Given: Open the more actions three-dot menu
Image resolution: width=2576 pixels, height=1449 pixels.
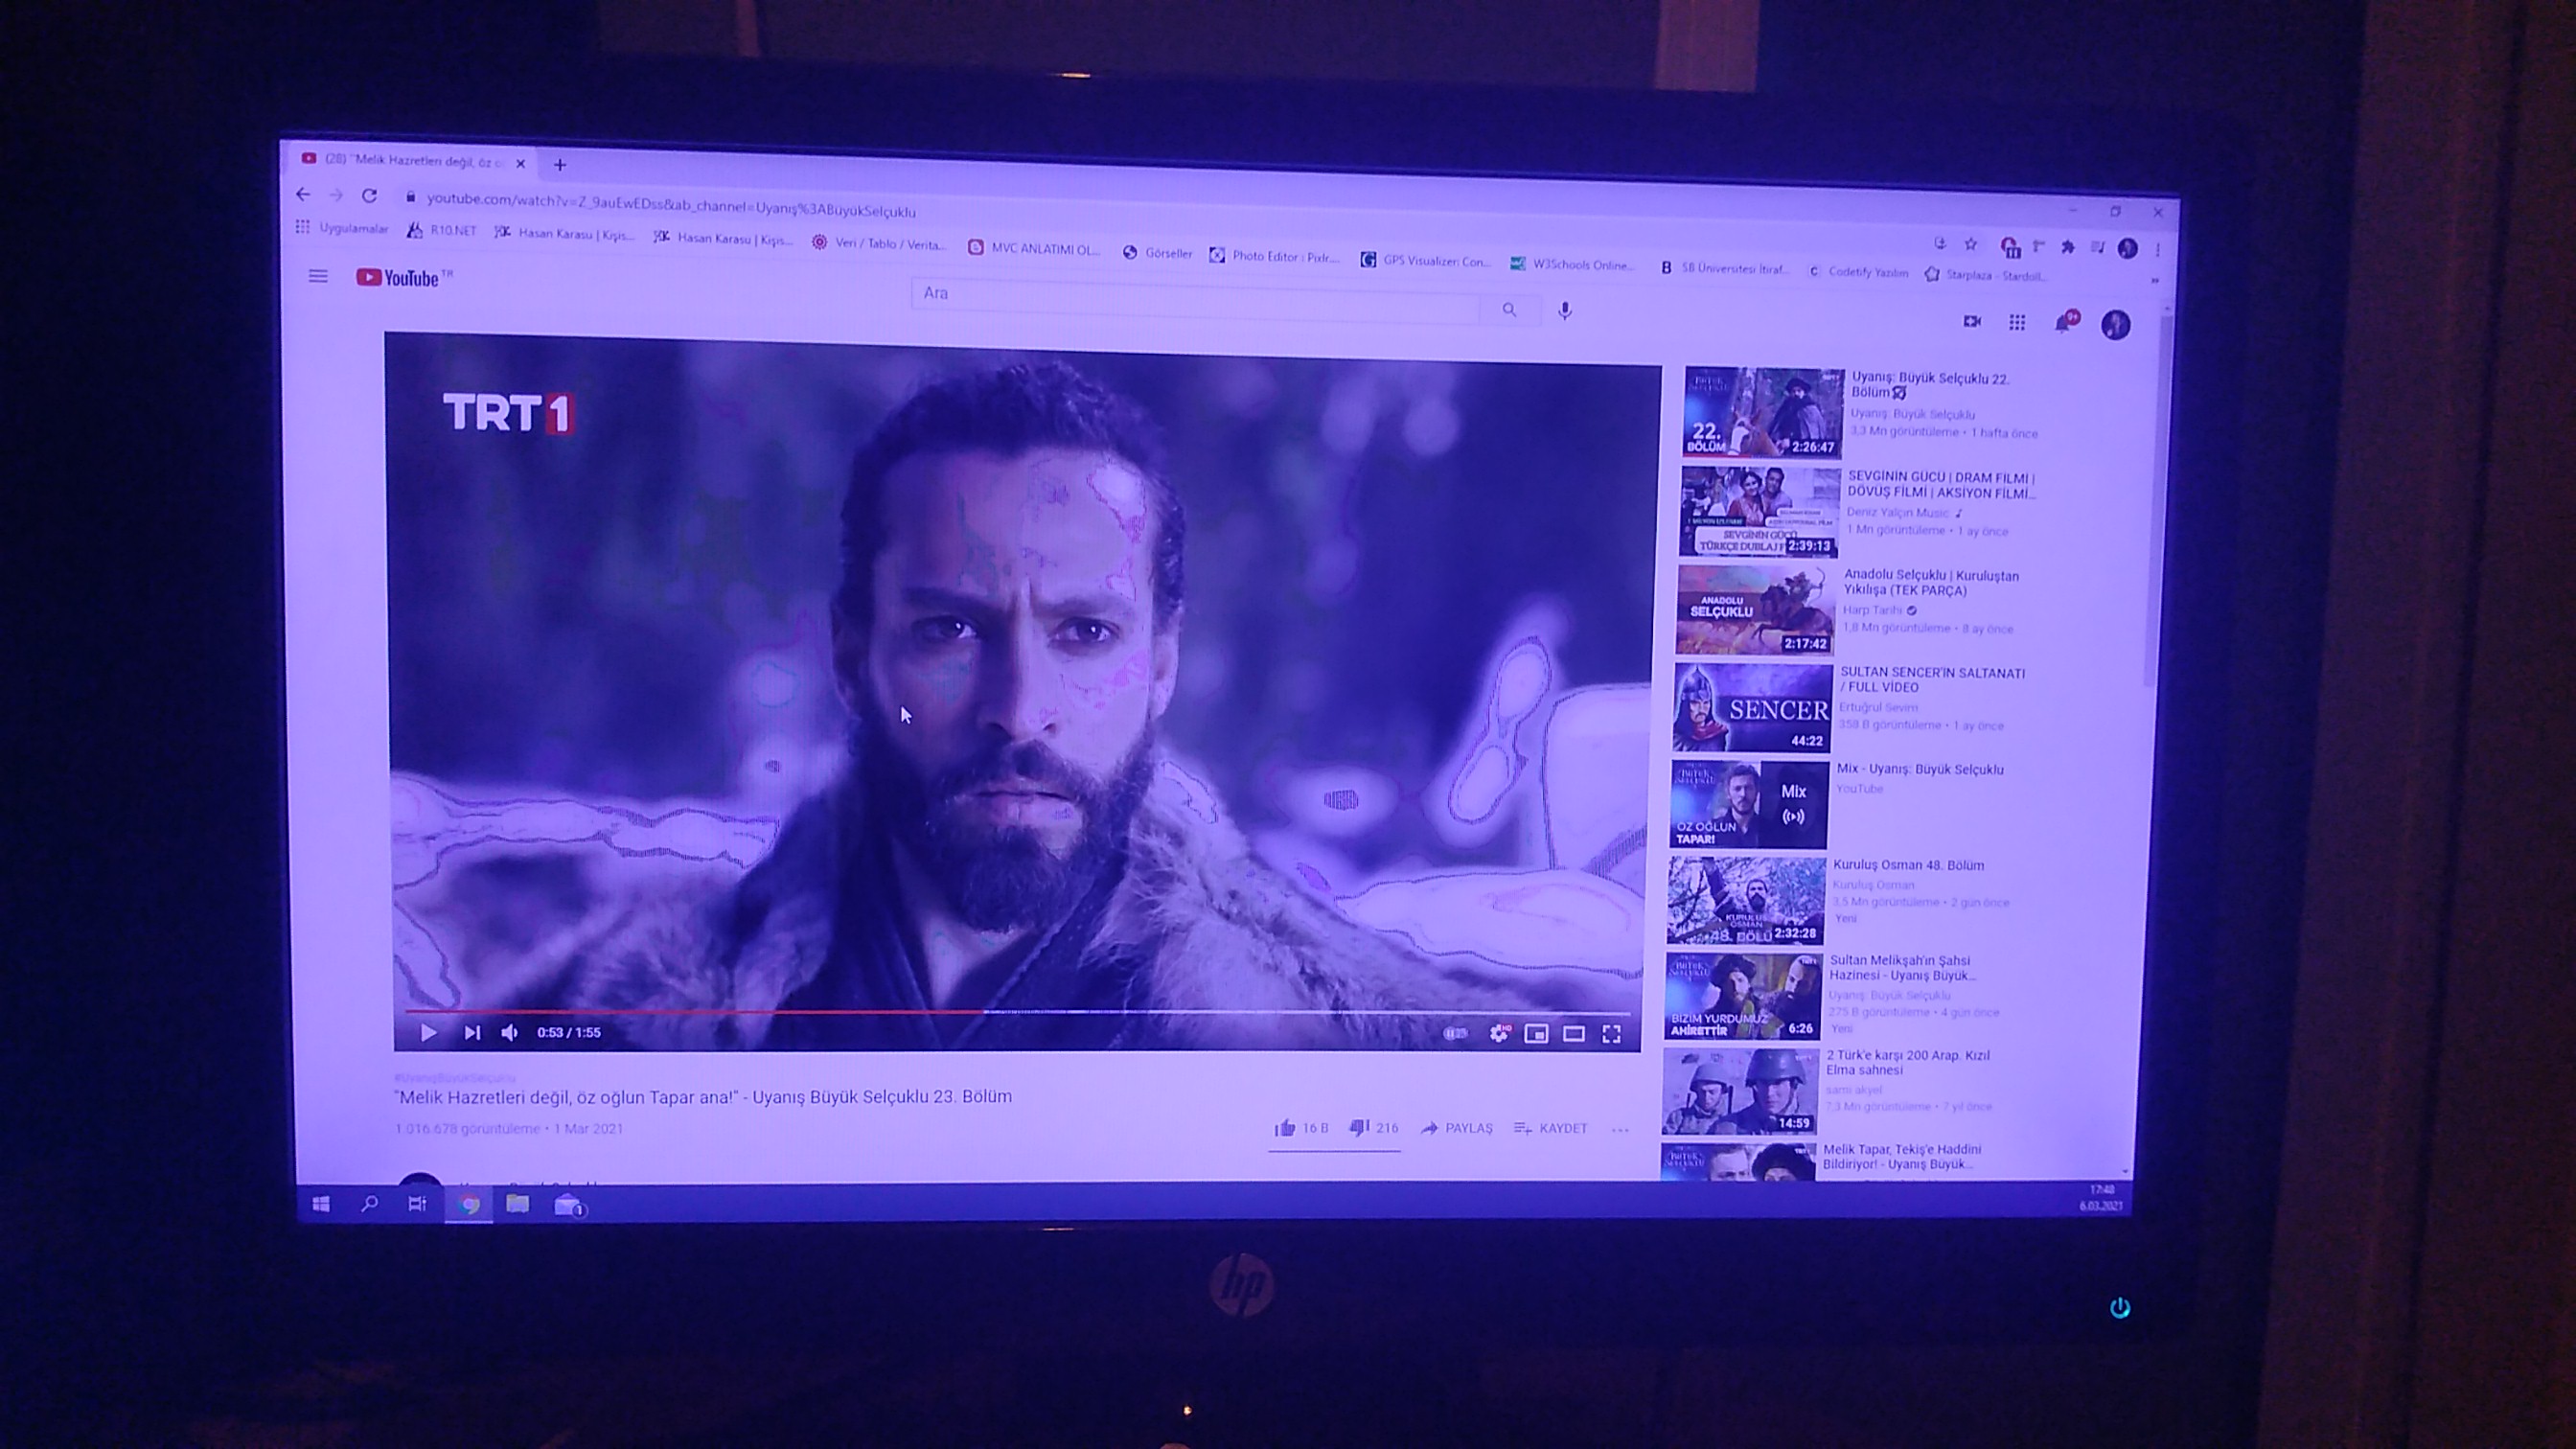Looking at the screenshot, I should (1621, 1129).
